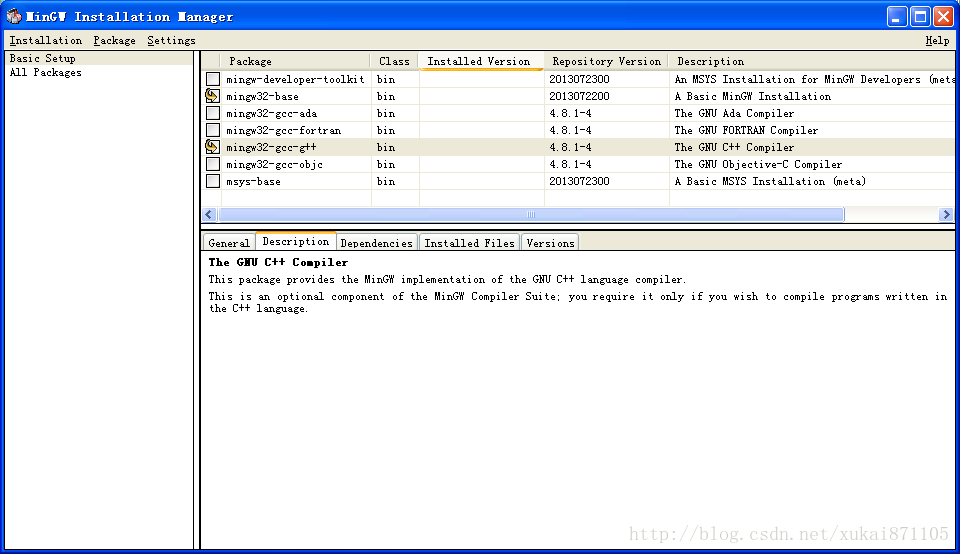Select the mingw32-gcc-objc package name
The height and width of the screenshot is (554, 960).
point(274,164)
